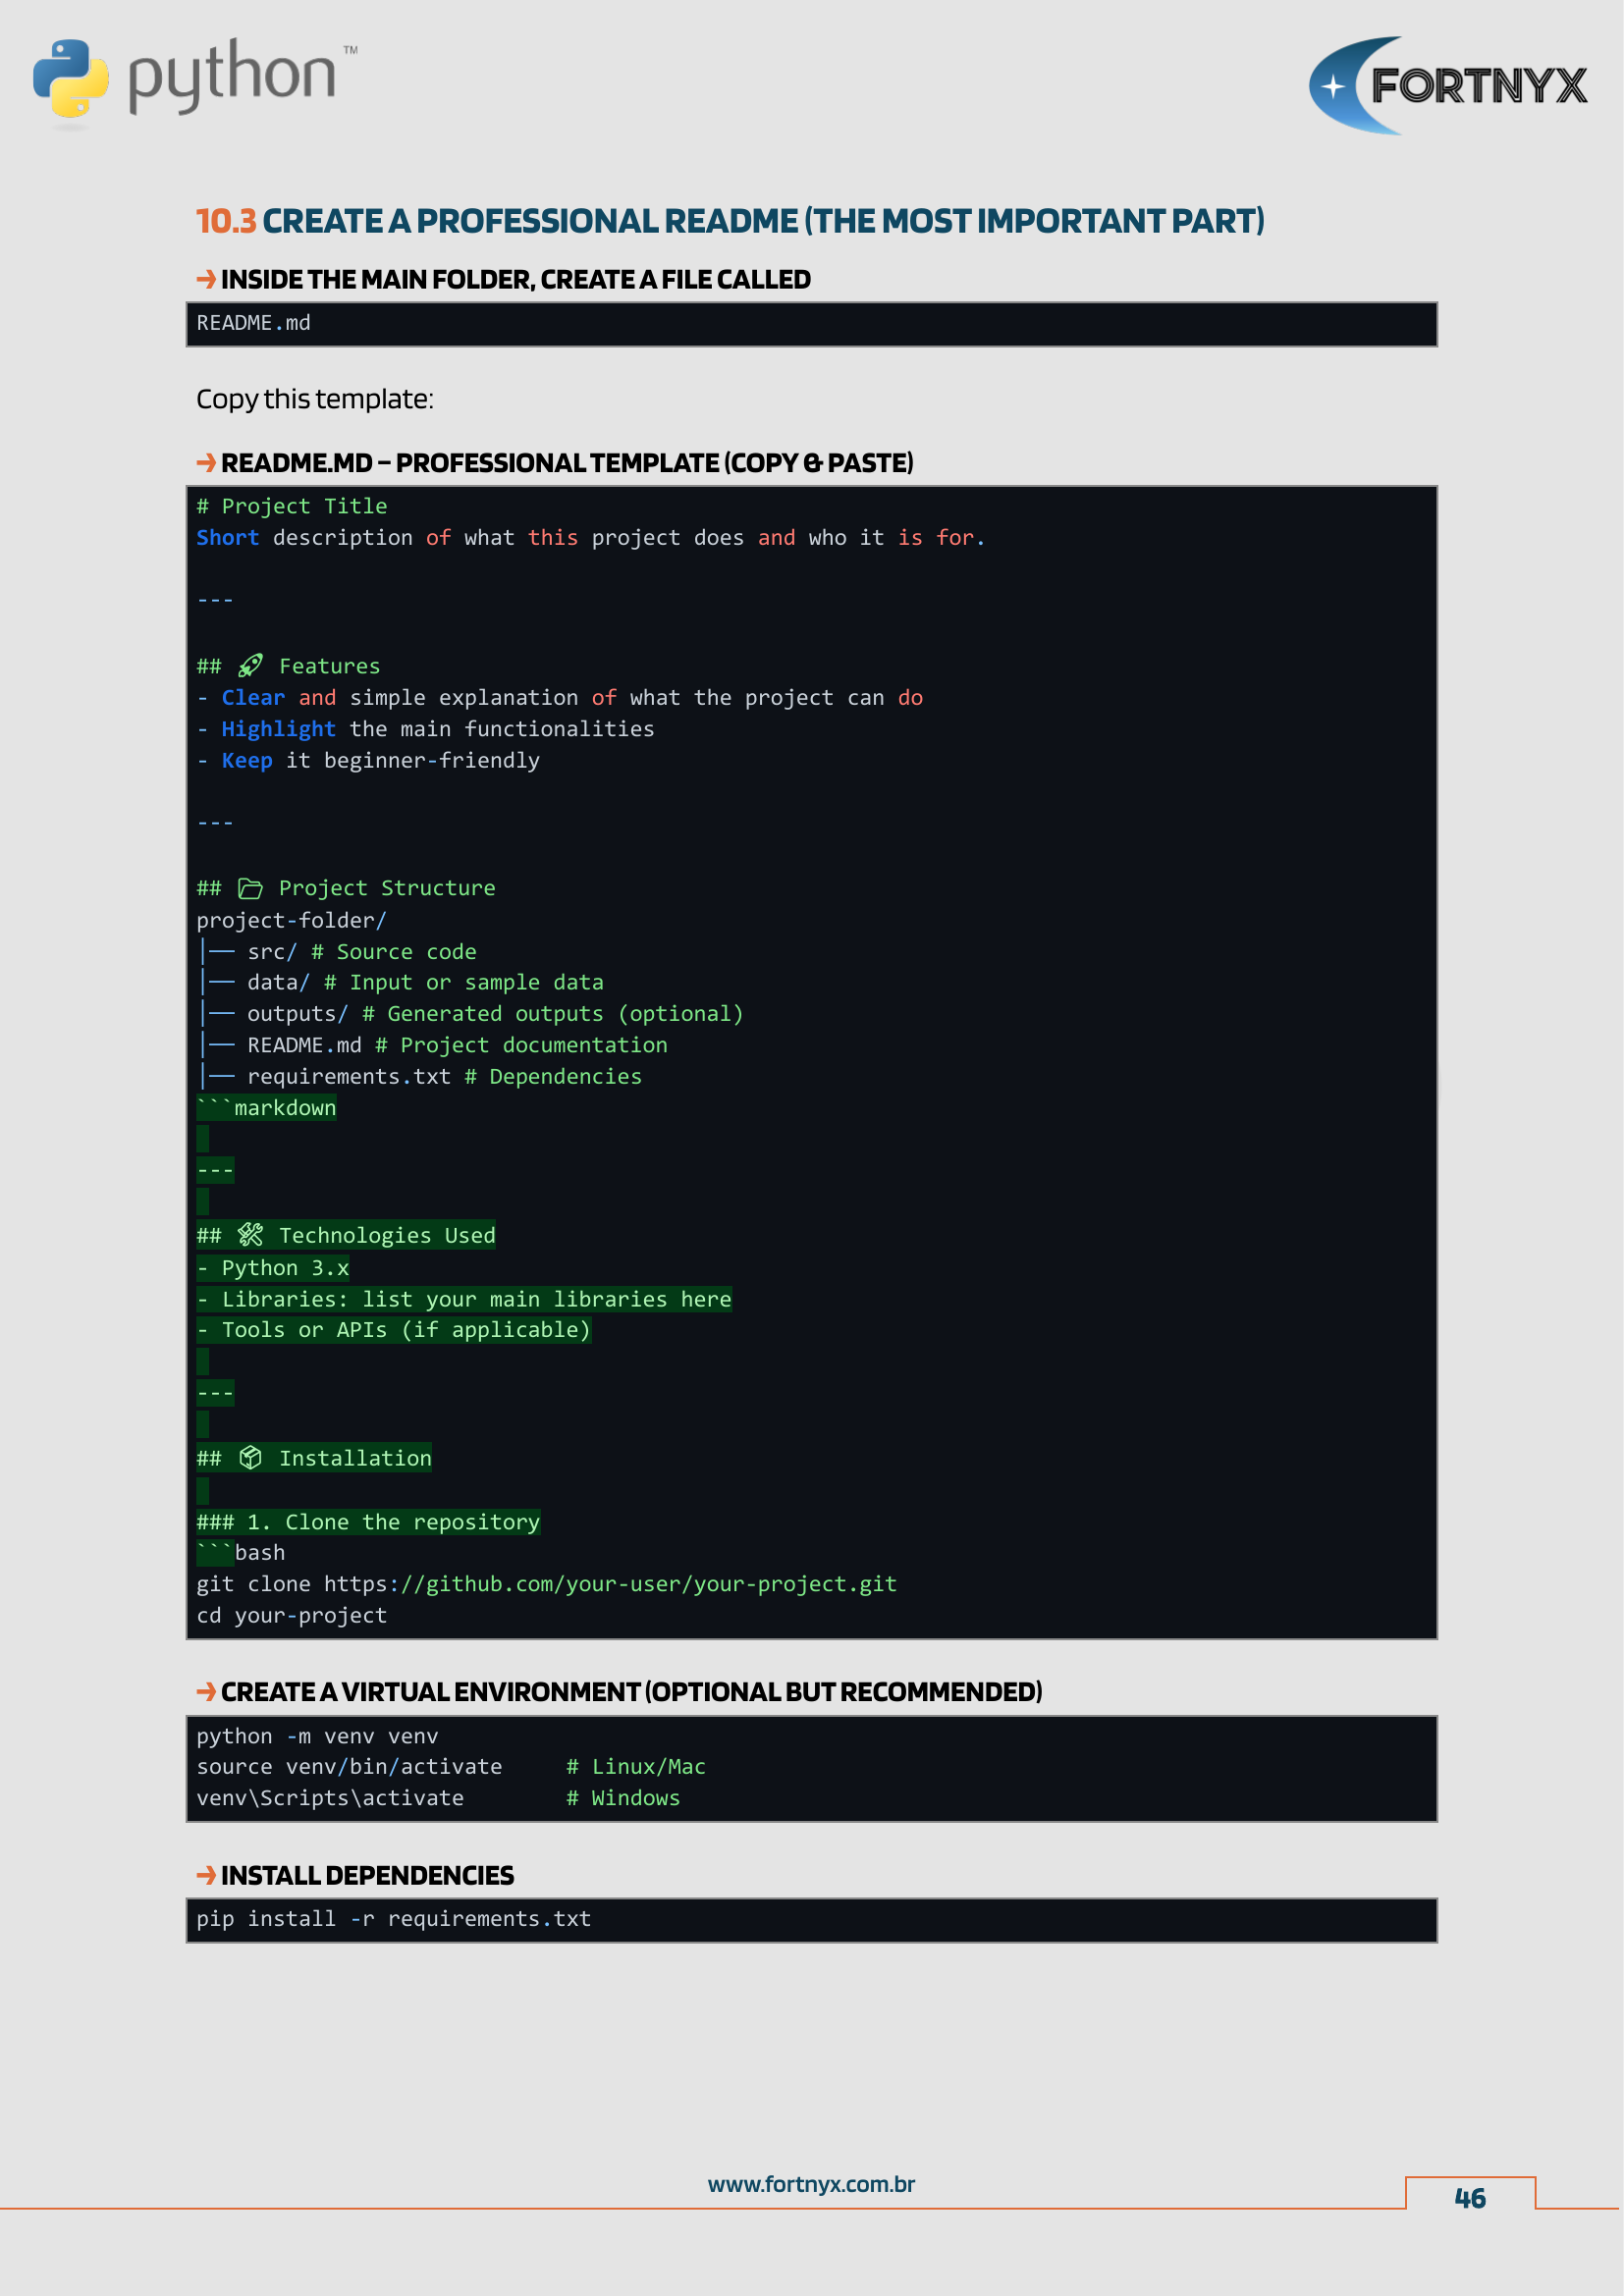
Task: Click the requirements.txt Dependencies tree line
Action: pyautogui.click(x=420, y=1076)
